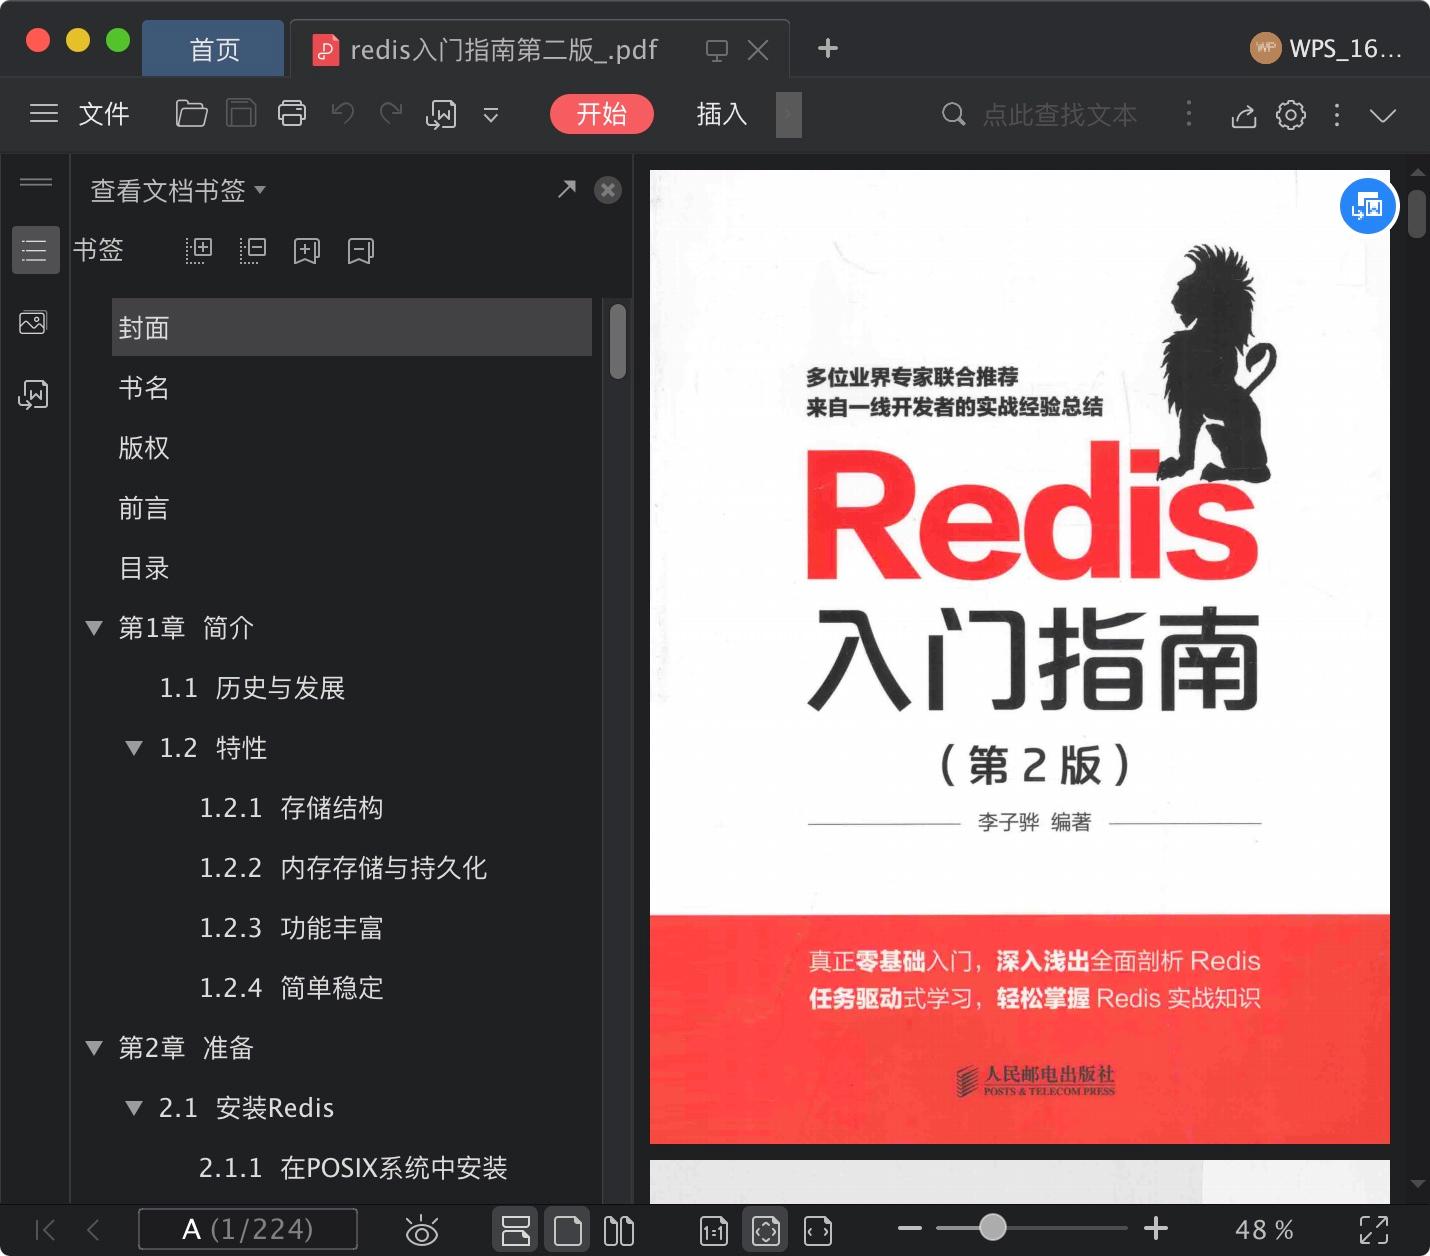
Task: Collapse the 1.2 特性 bookmark
Action: (x=134, y=748)
